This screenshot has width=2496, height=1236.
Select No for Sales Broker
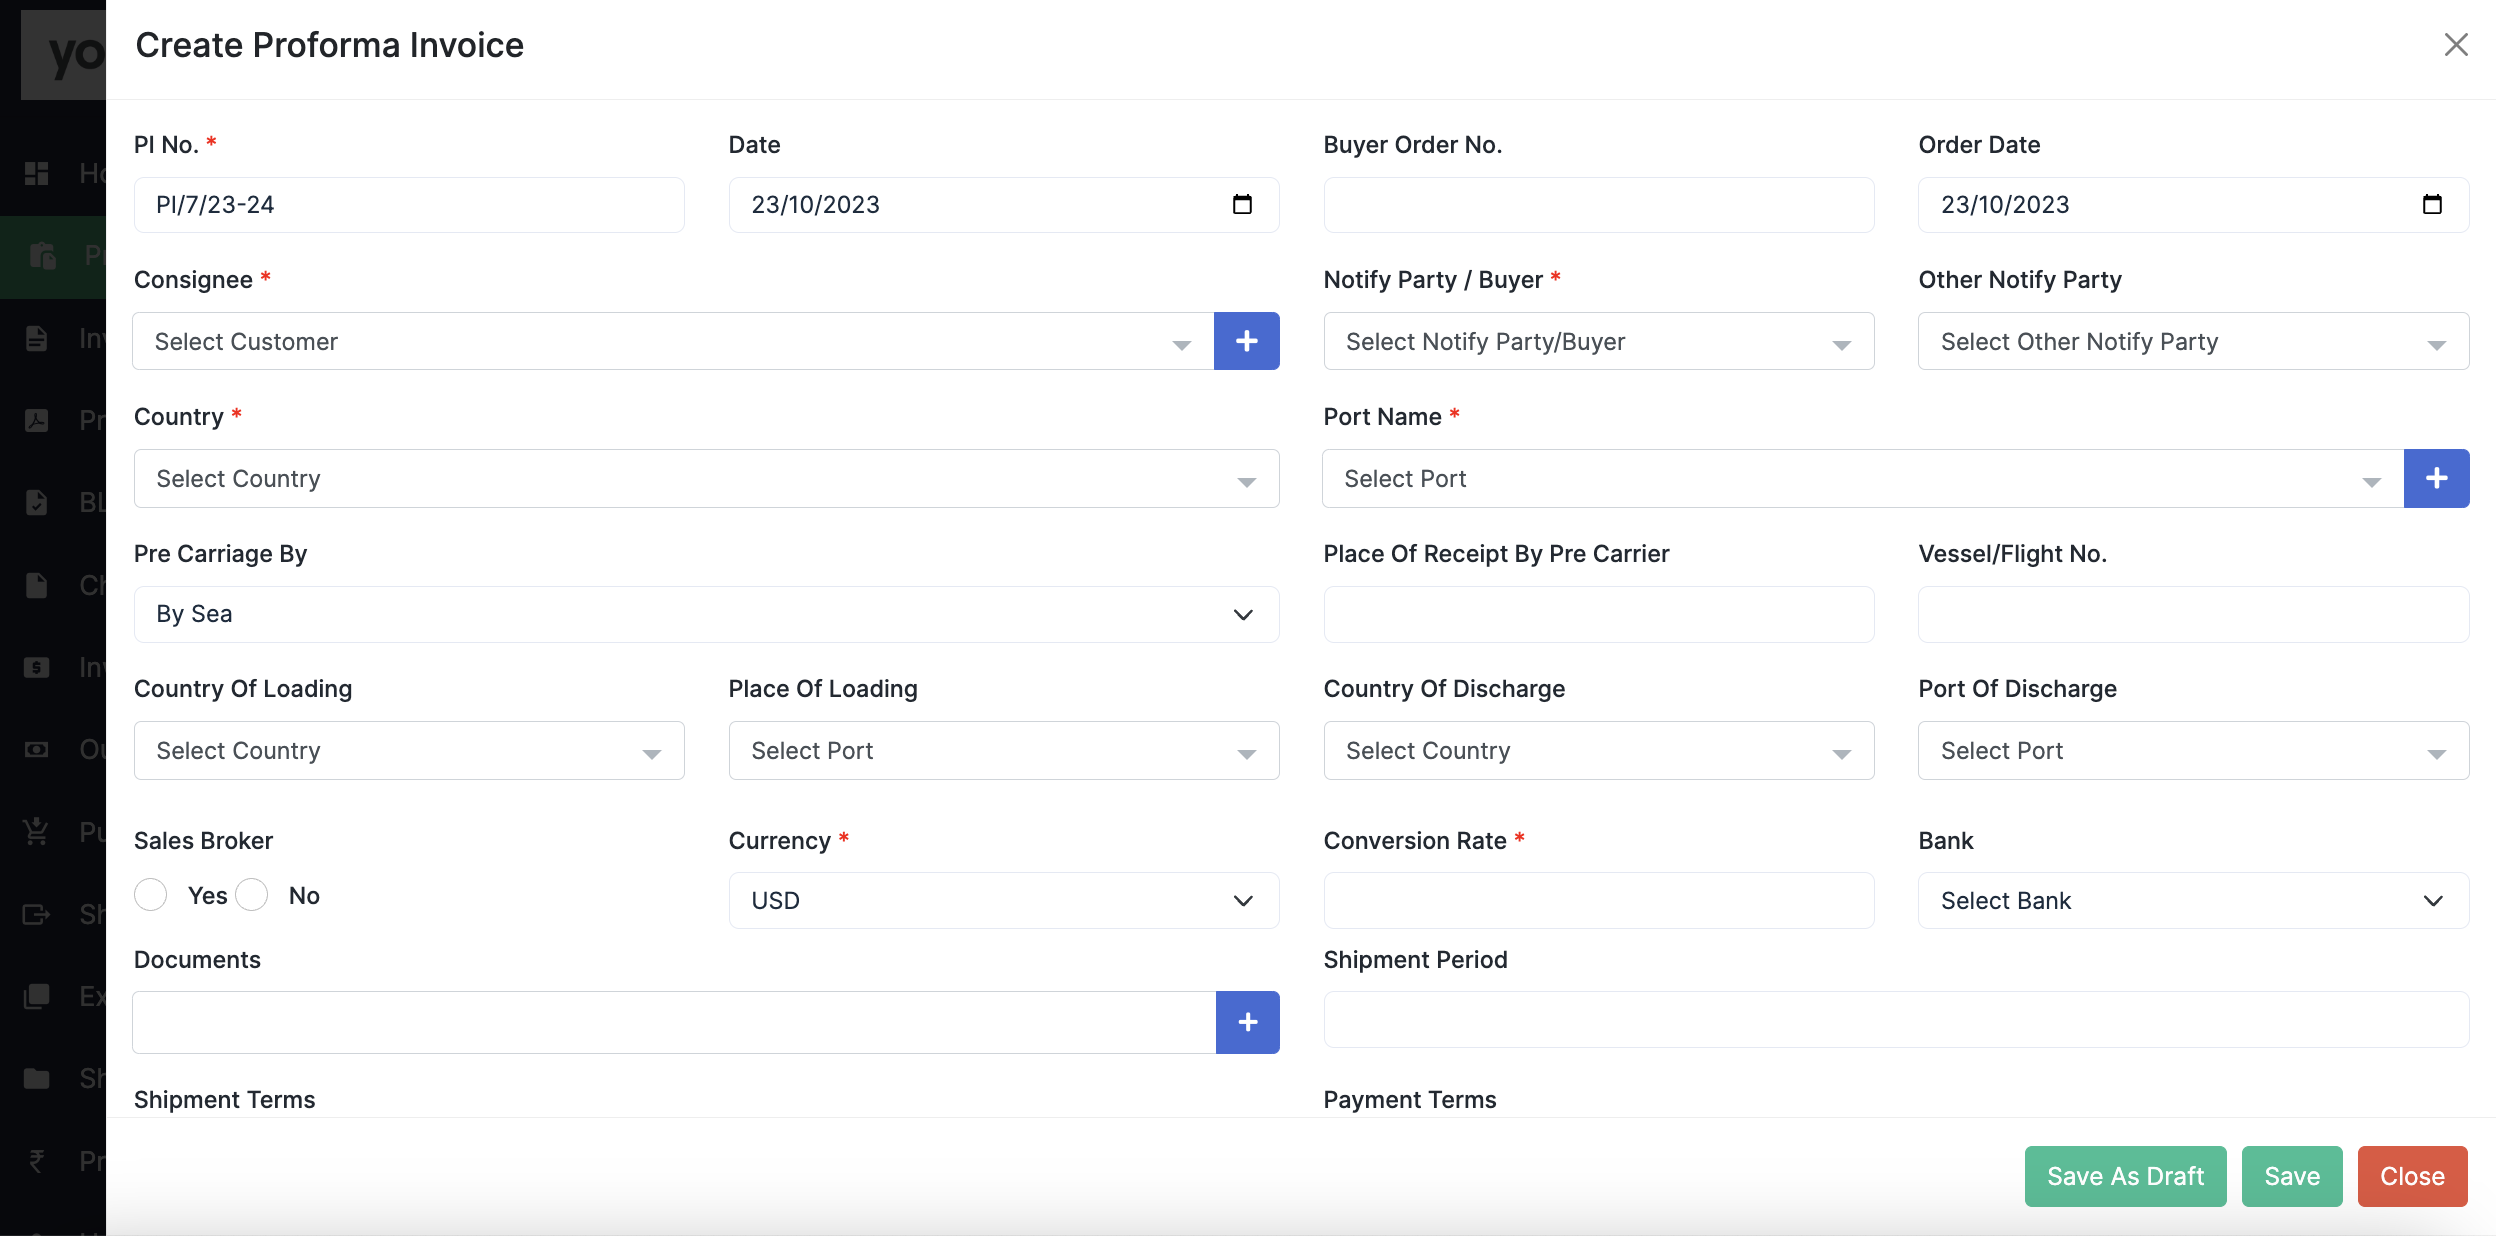pyautogui.click(x=252, y=895)
